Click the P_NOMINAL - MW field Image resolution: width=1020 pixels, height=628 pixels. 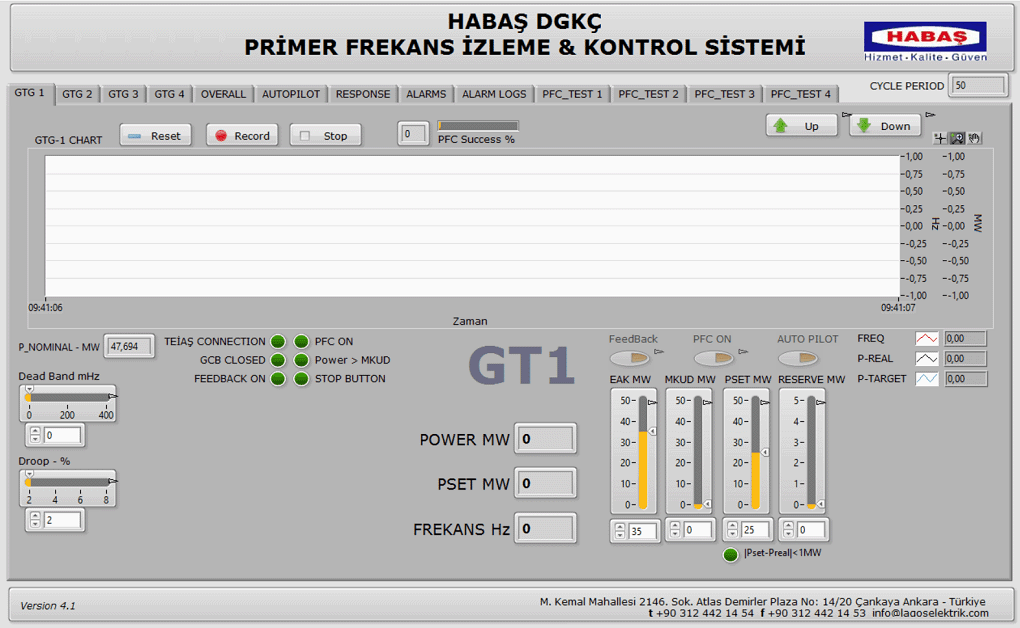pyautogui.click(x=129, y=346)
